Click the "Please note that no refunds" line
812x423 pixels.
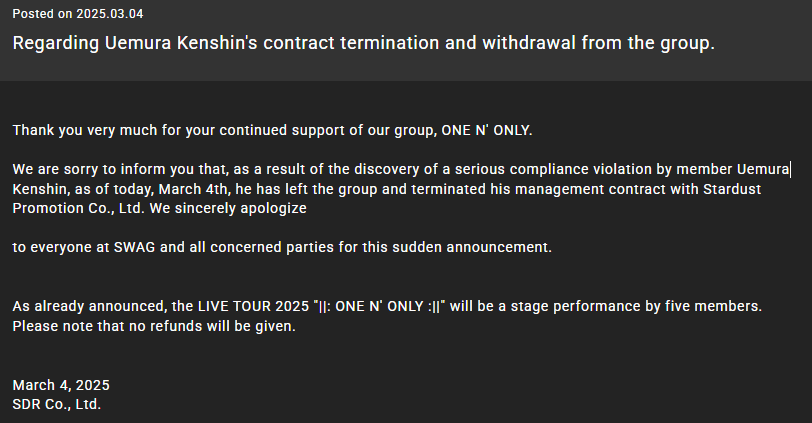(154, 326)
